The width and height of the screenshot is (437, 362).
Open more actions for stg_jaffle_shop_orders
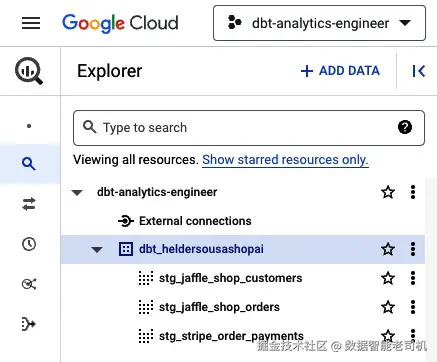coord(413,307)
